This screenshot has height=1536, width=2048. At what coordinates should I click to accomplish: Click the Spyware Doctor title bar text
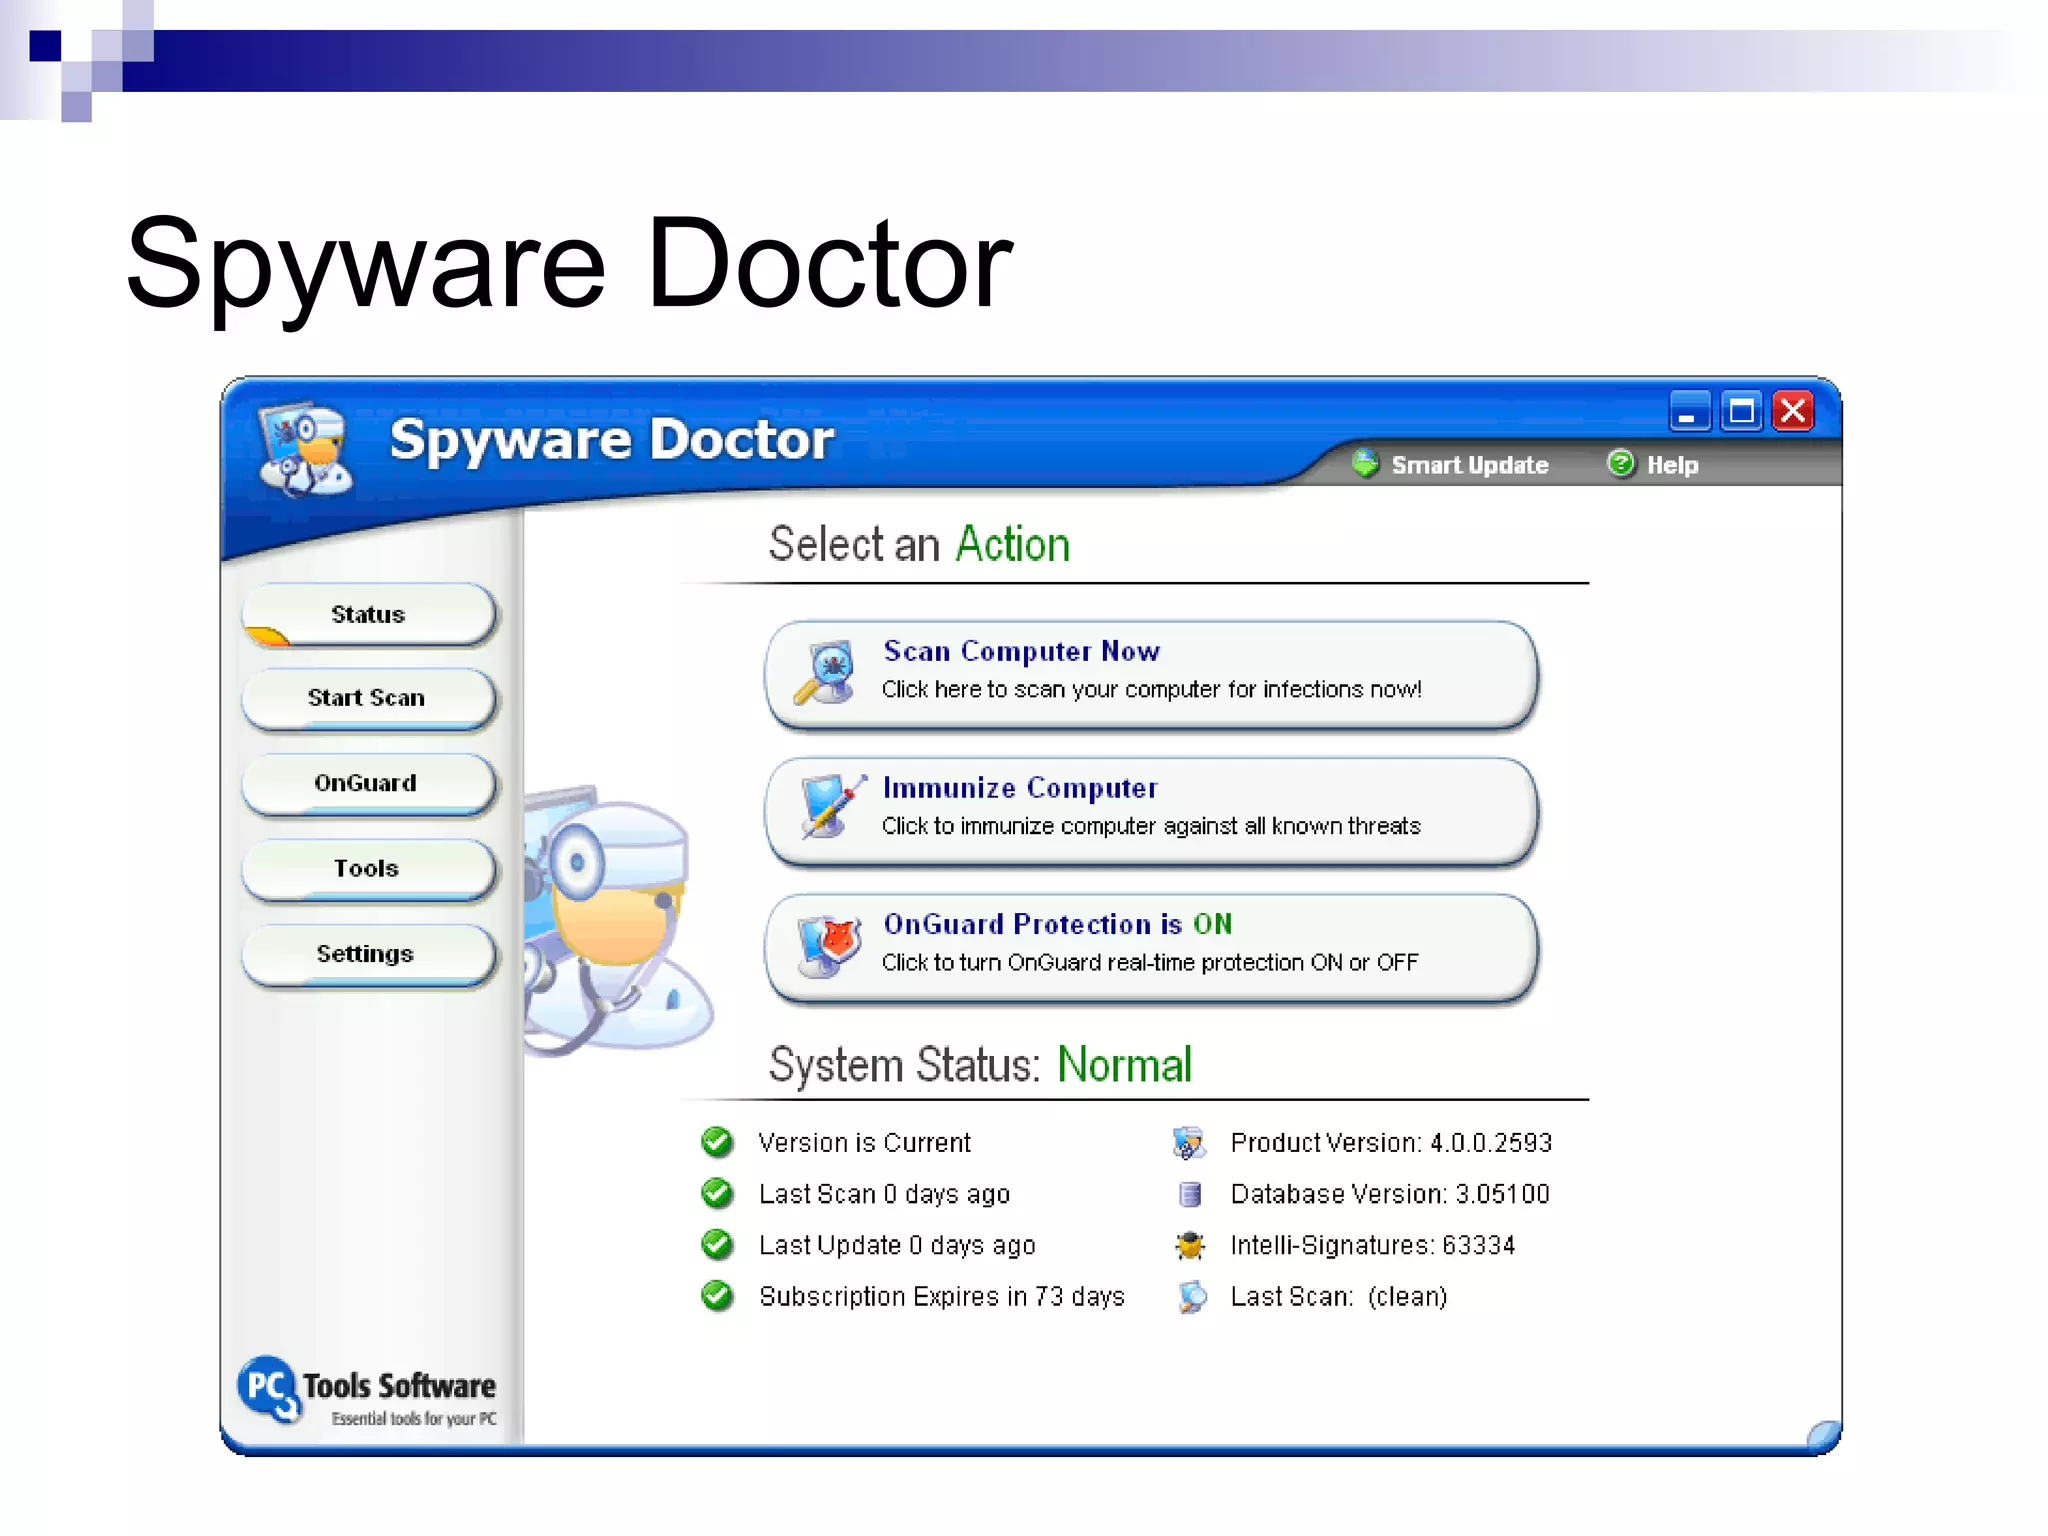coord(611,441)
